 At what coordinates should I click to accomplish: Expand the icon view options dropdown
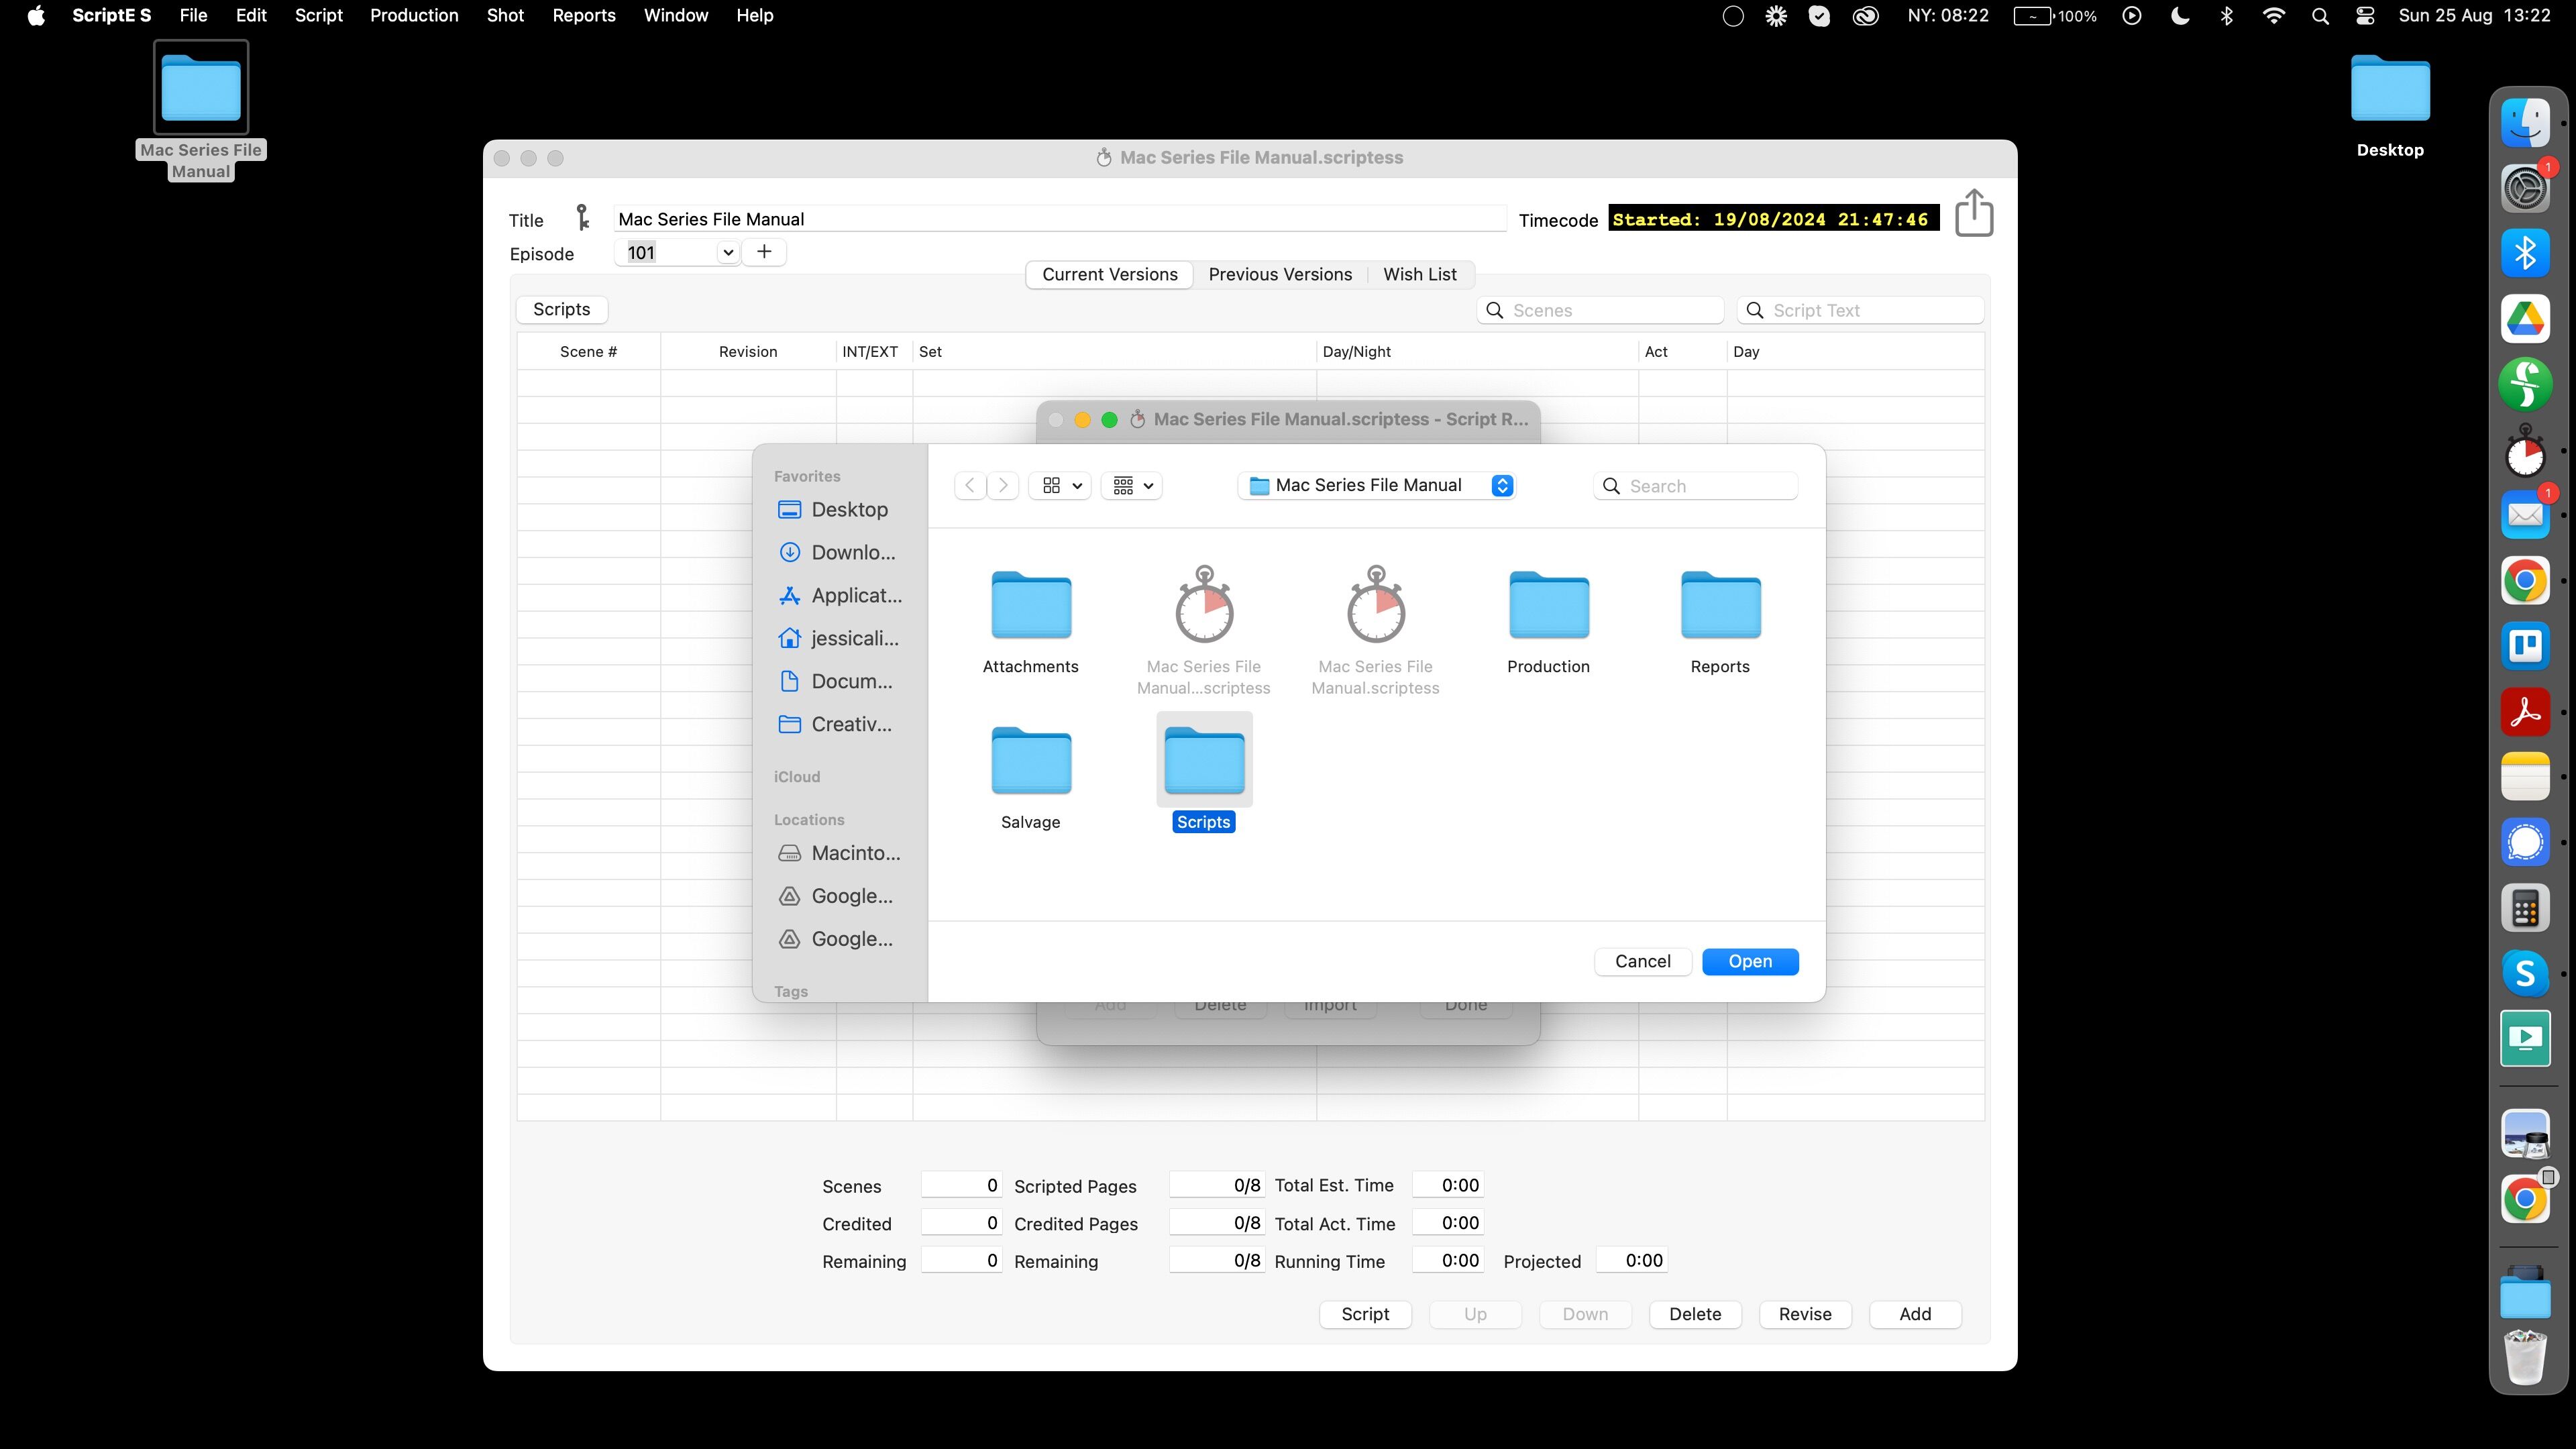point(1060,486)
